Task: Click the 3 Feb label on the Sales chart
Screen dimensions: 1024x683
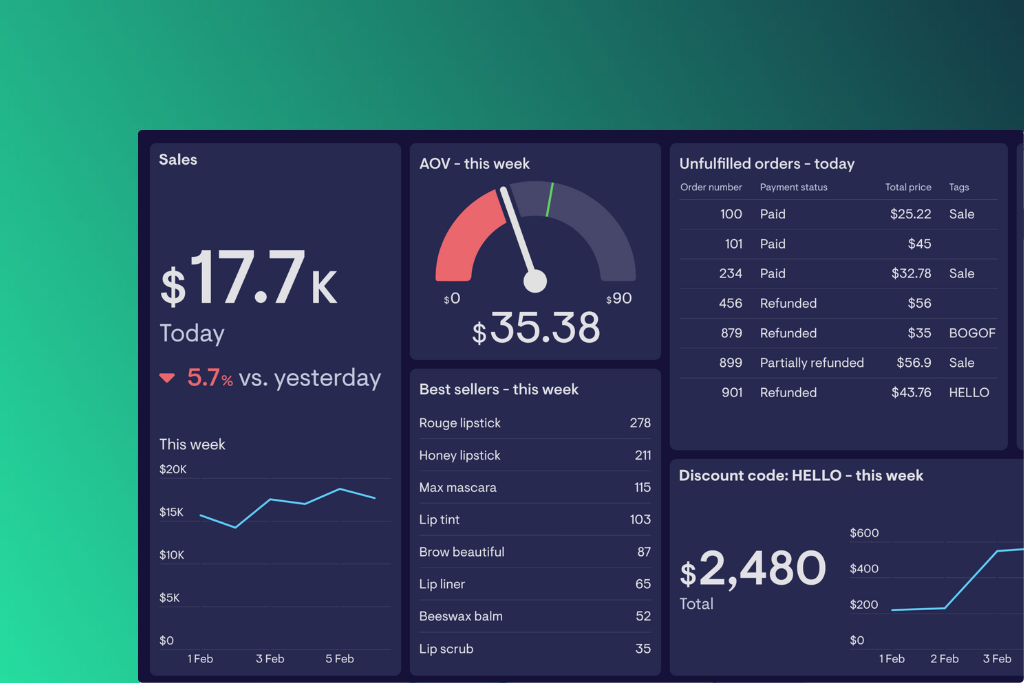Action: click(x=270, y=659)
